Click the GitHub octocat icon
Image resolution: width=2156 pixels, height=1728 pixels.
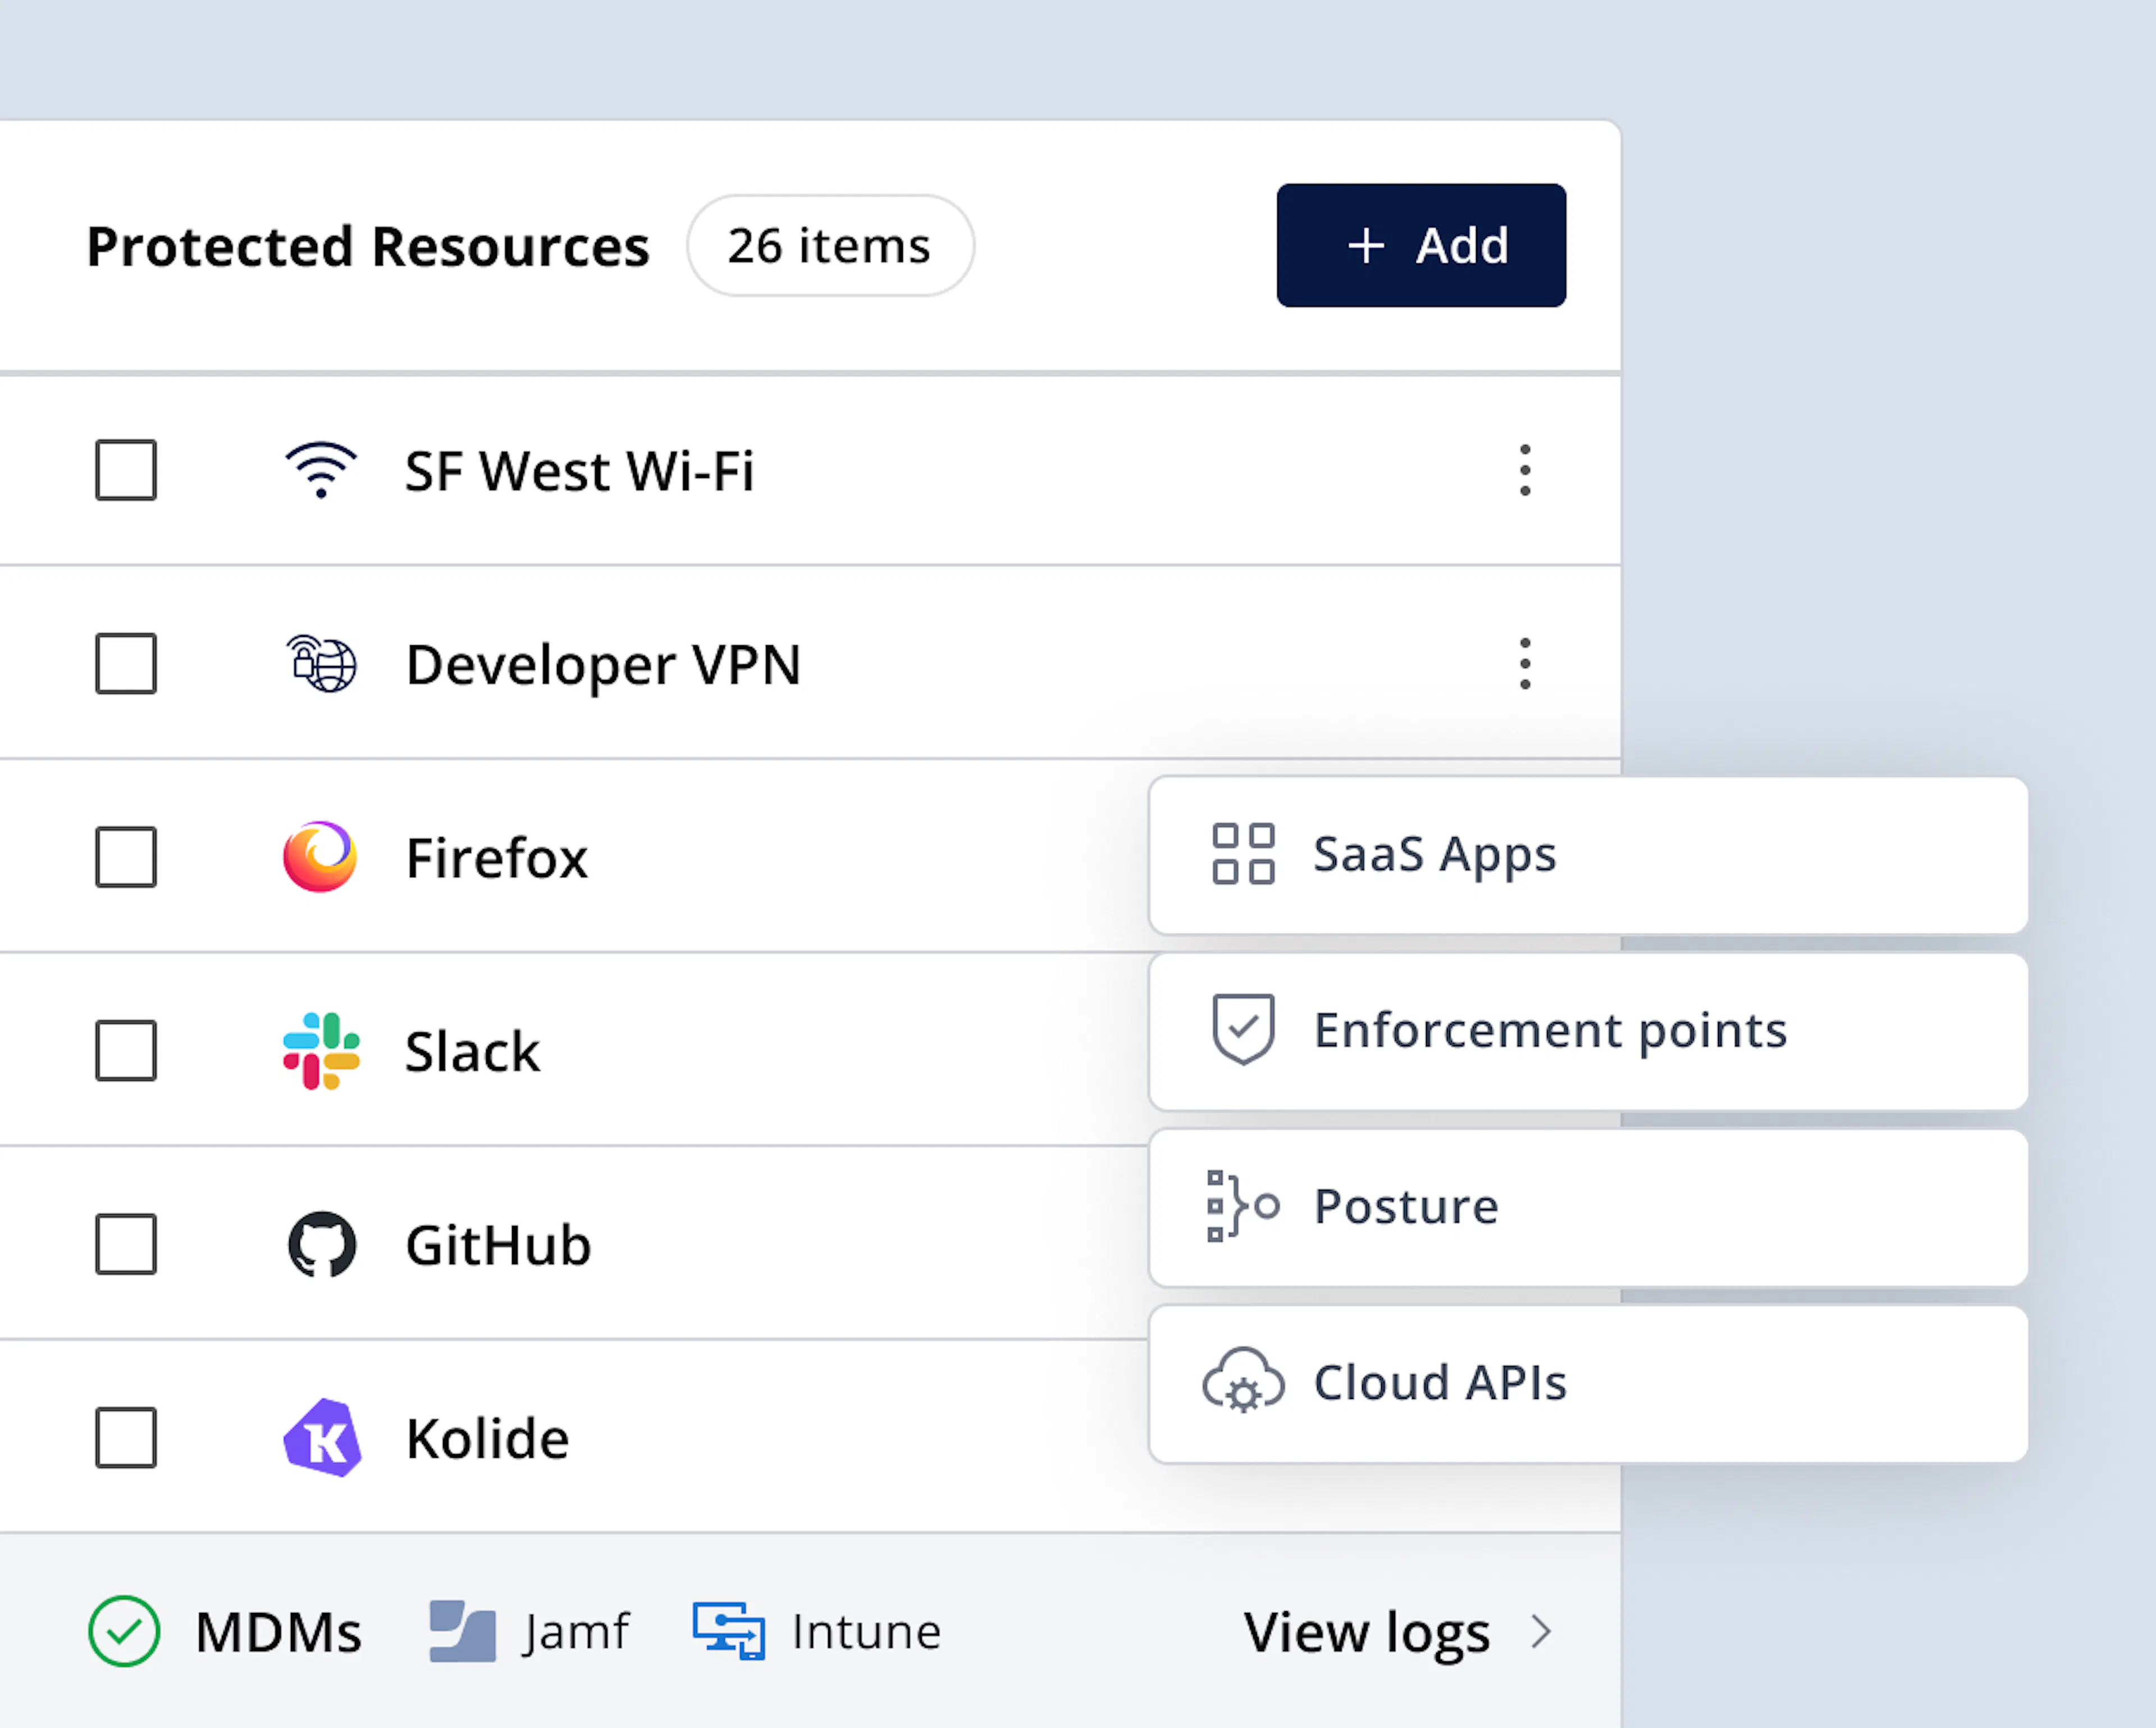[321, 1245]
